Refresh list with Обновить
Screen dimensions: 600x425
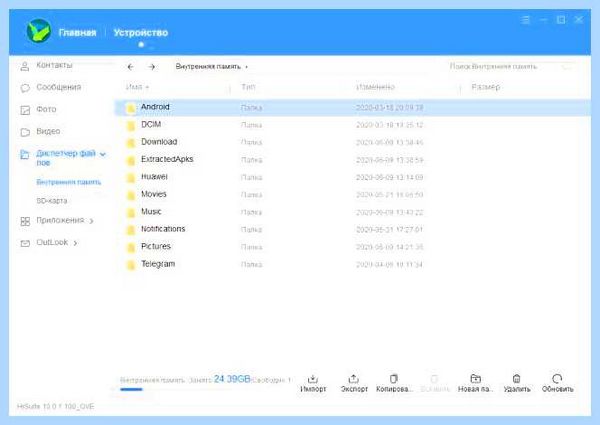pyautogui.click(x=557, y=383)
